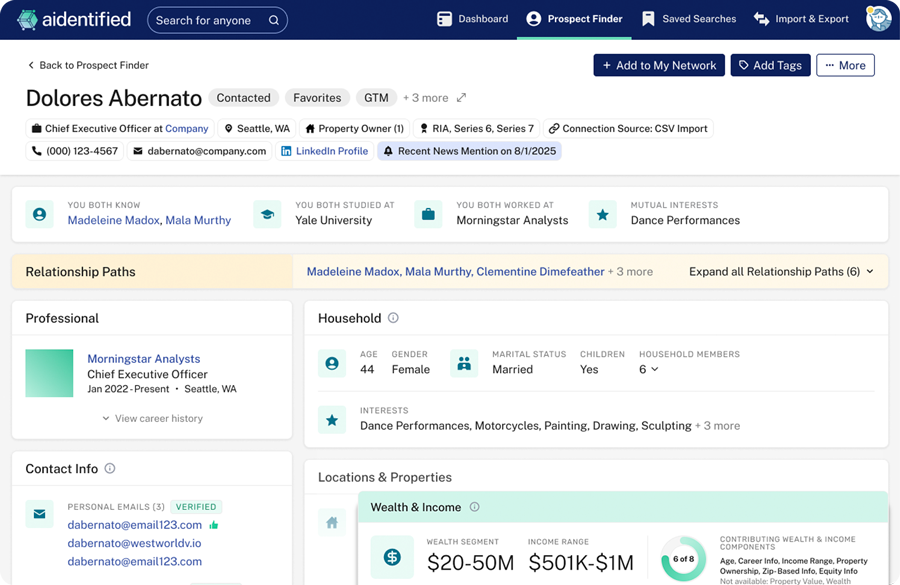Screen dimensions: 900x585
Task: Show + 3 more interests
Action: [717, 425]
